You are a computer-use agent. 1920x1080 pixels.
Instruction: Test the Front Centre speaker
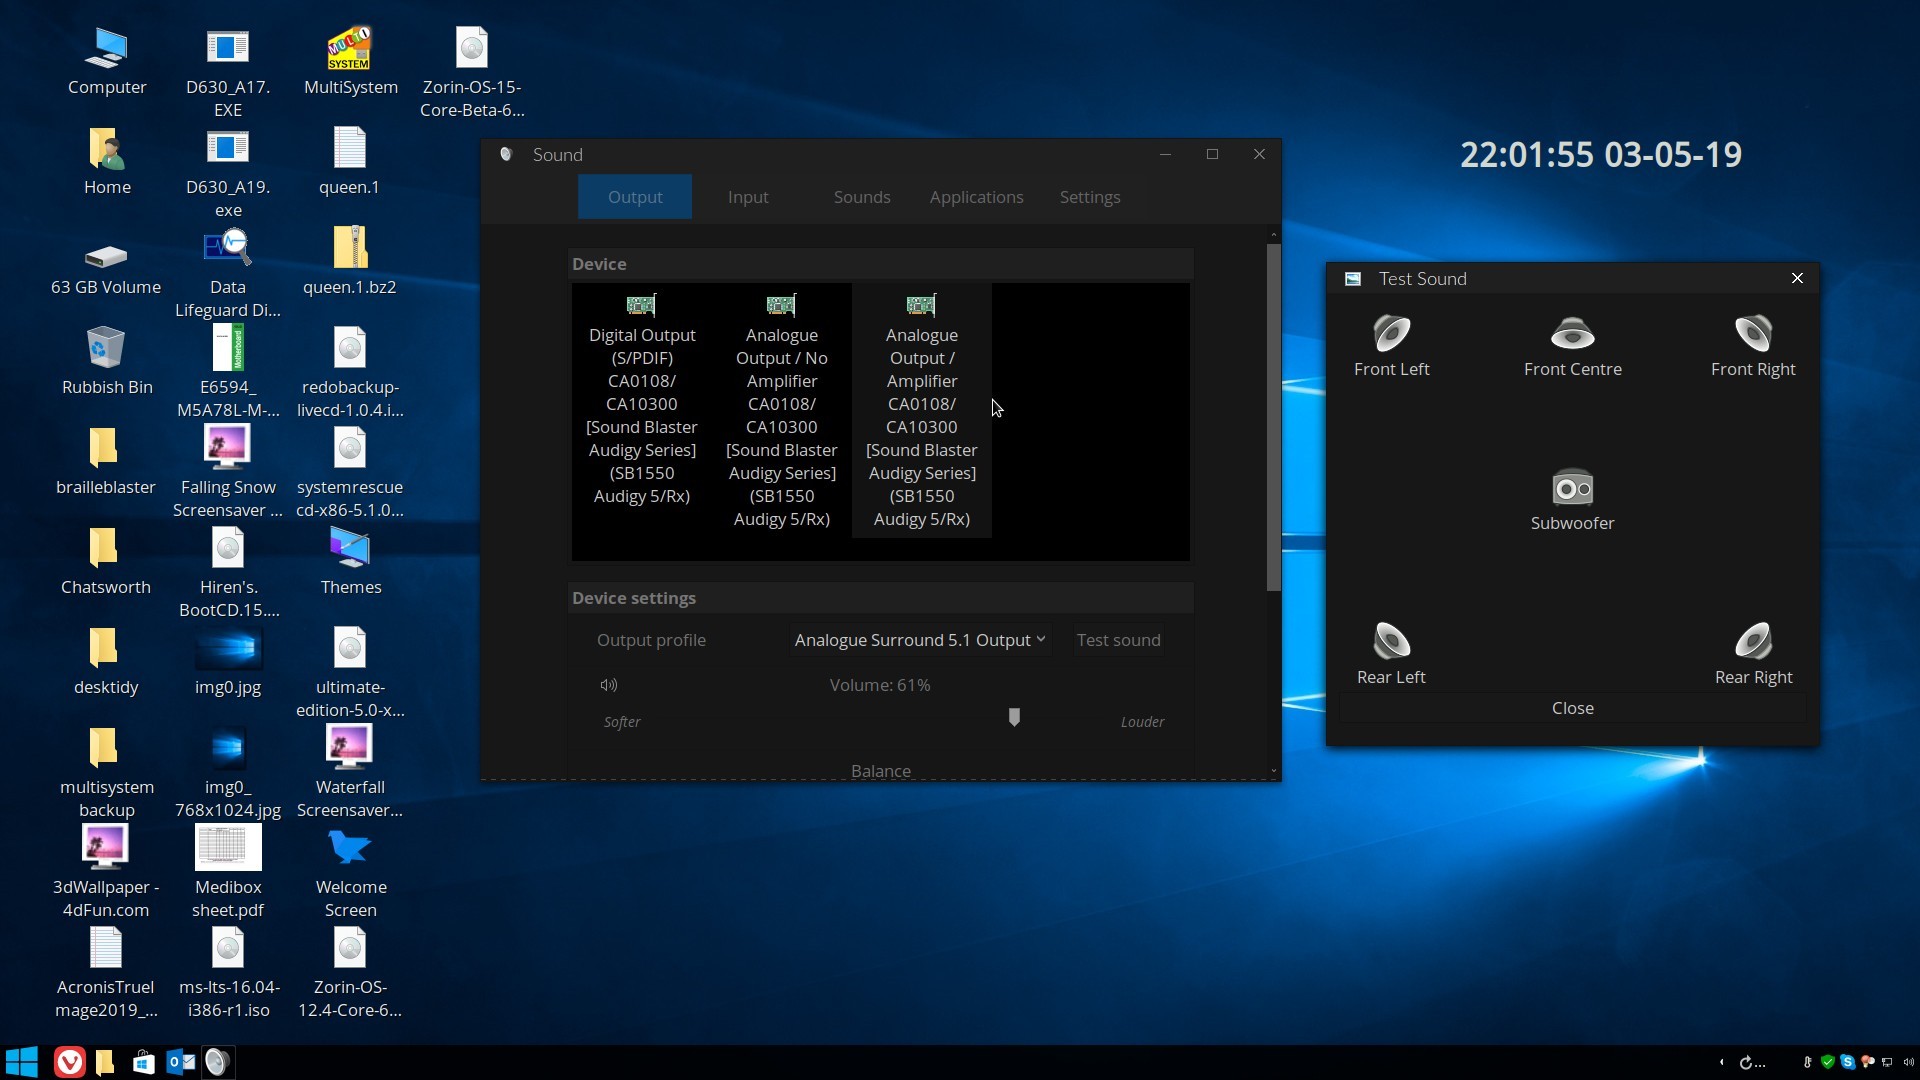pyautogui.click(x=1572, y=334)
